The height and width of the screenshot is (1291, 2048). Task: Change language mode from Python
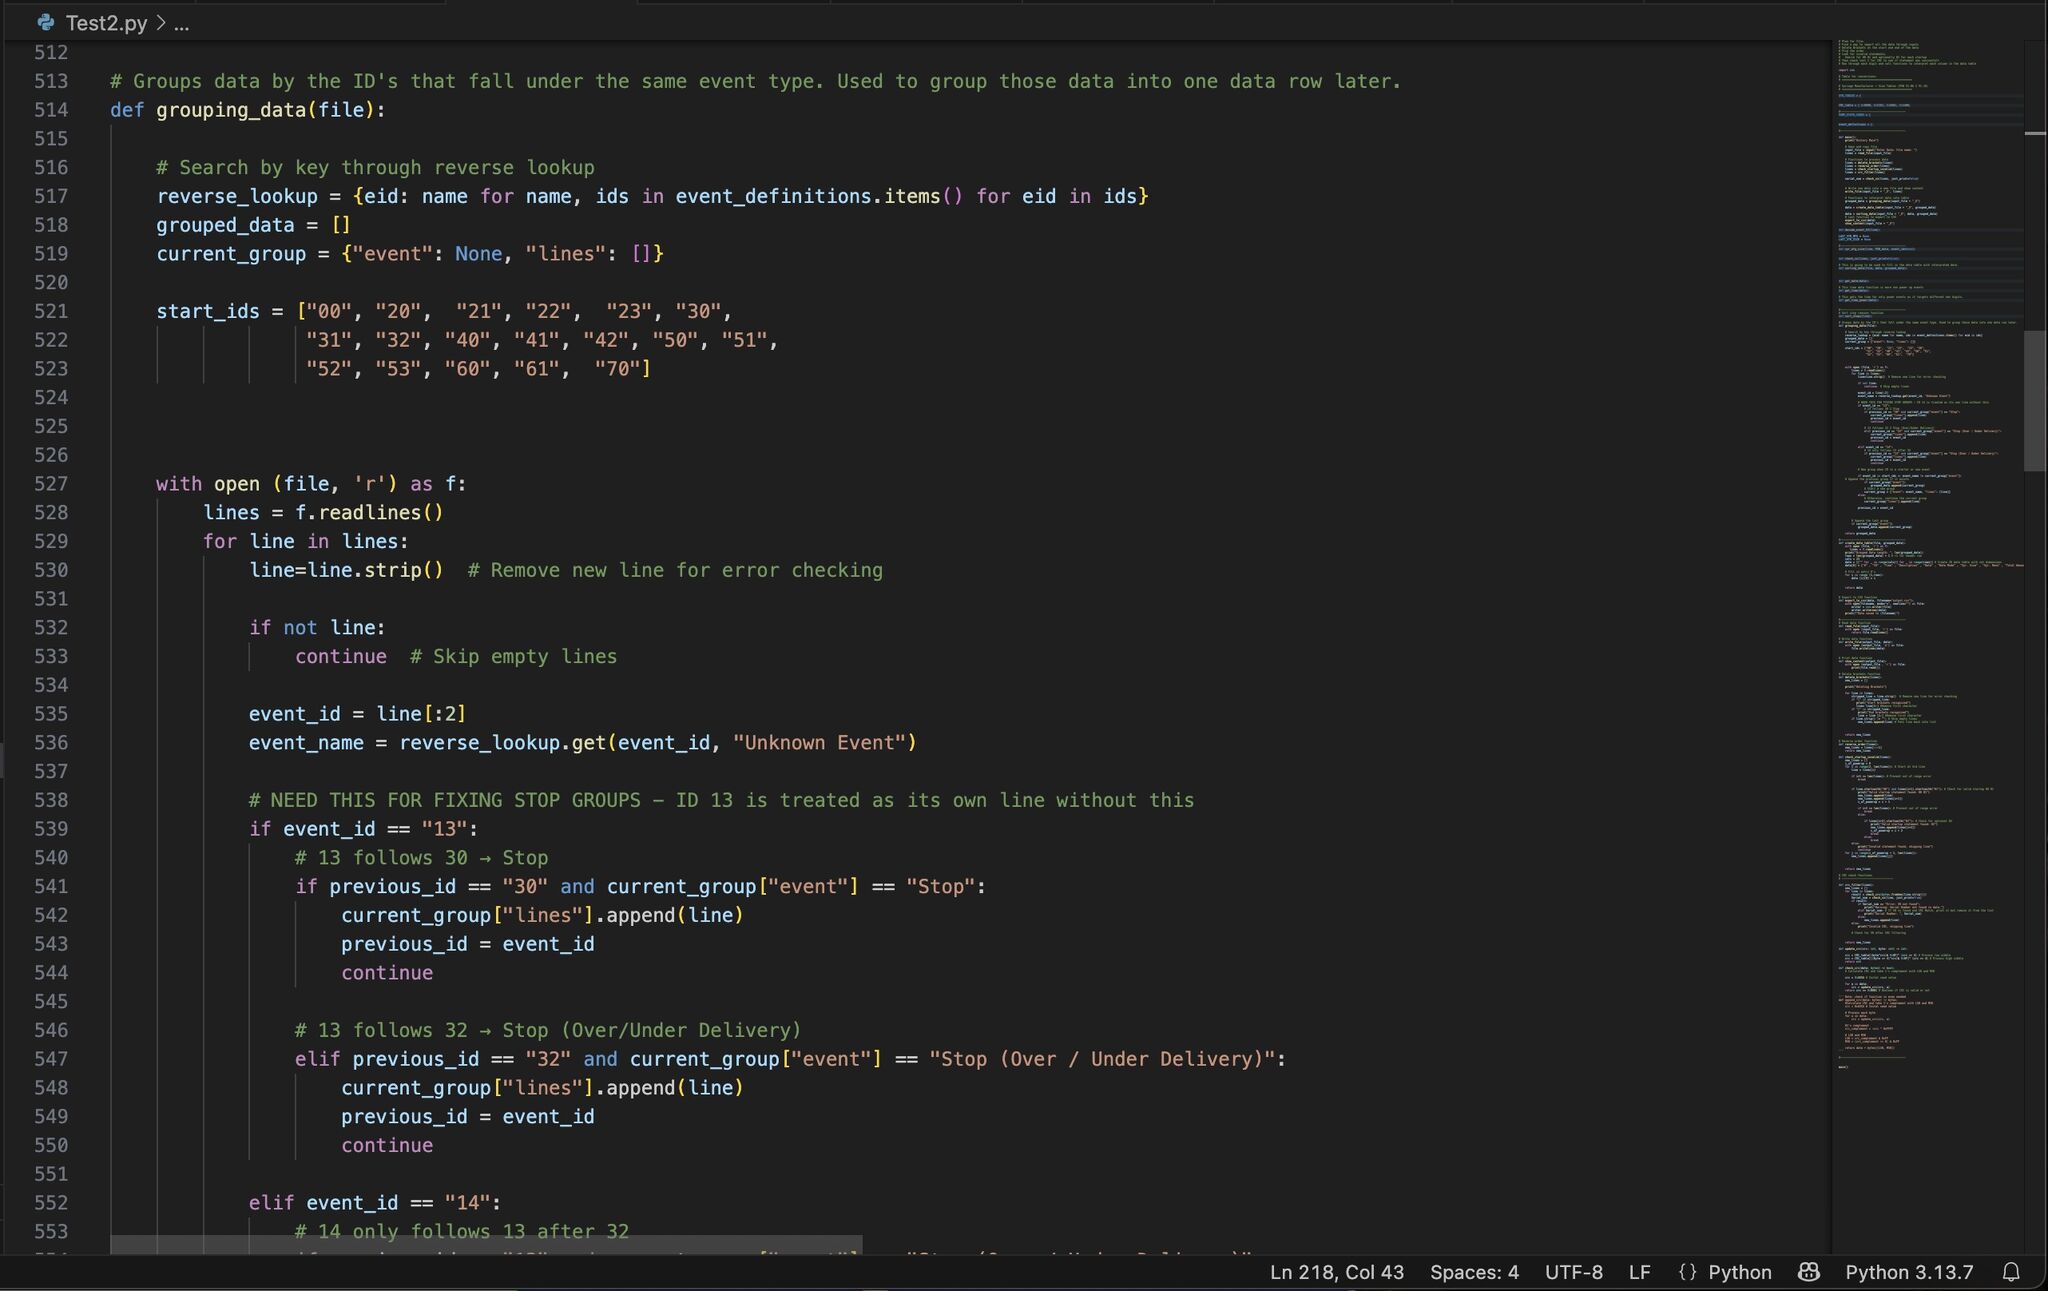pos(1739,1272)
